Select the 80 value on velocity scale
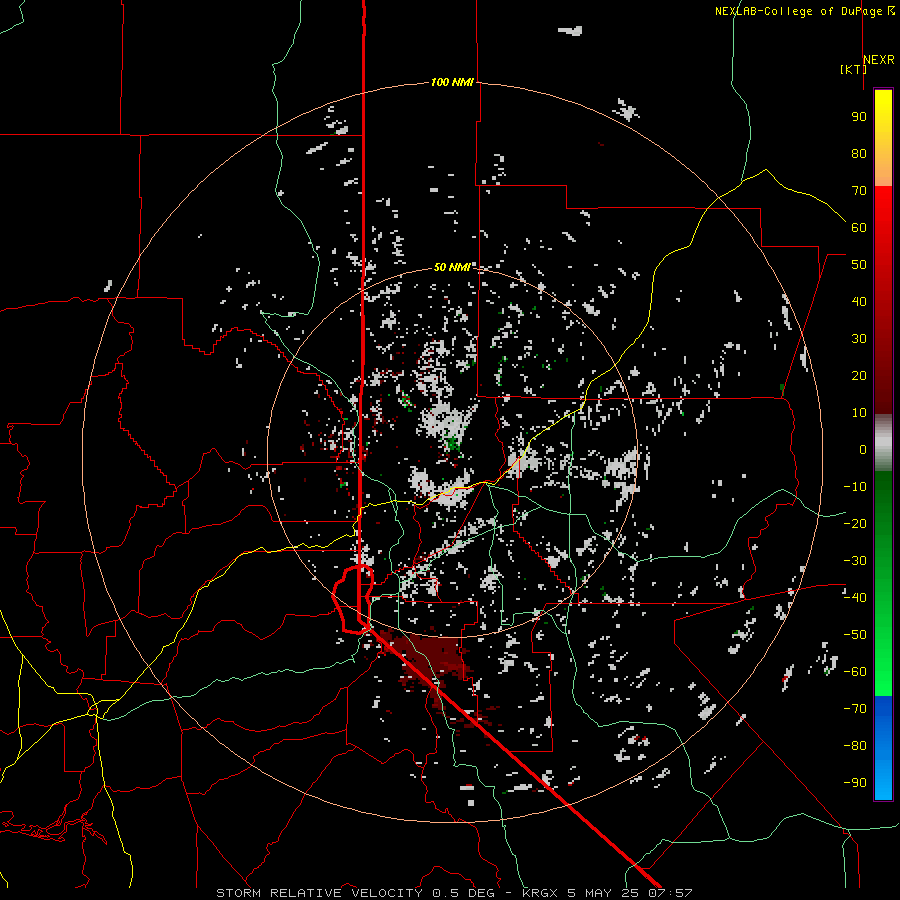The width and height of the screenshot is (900, 900). (x=859, y=153)
